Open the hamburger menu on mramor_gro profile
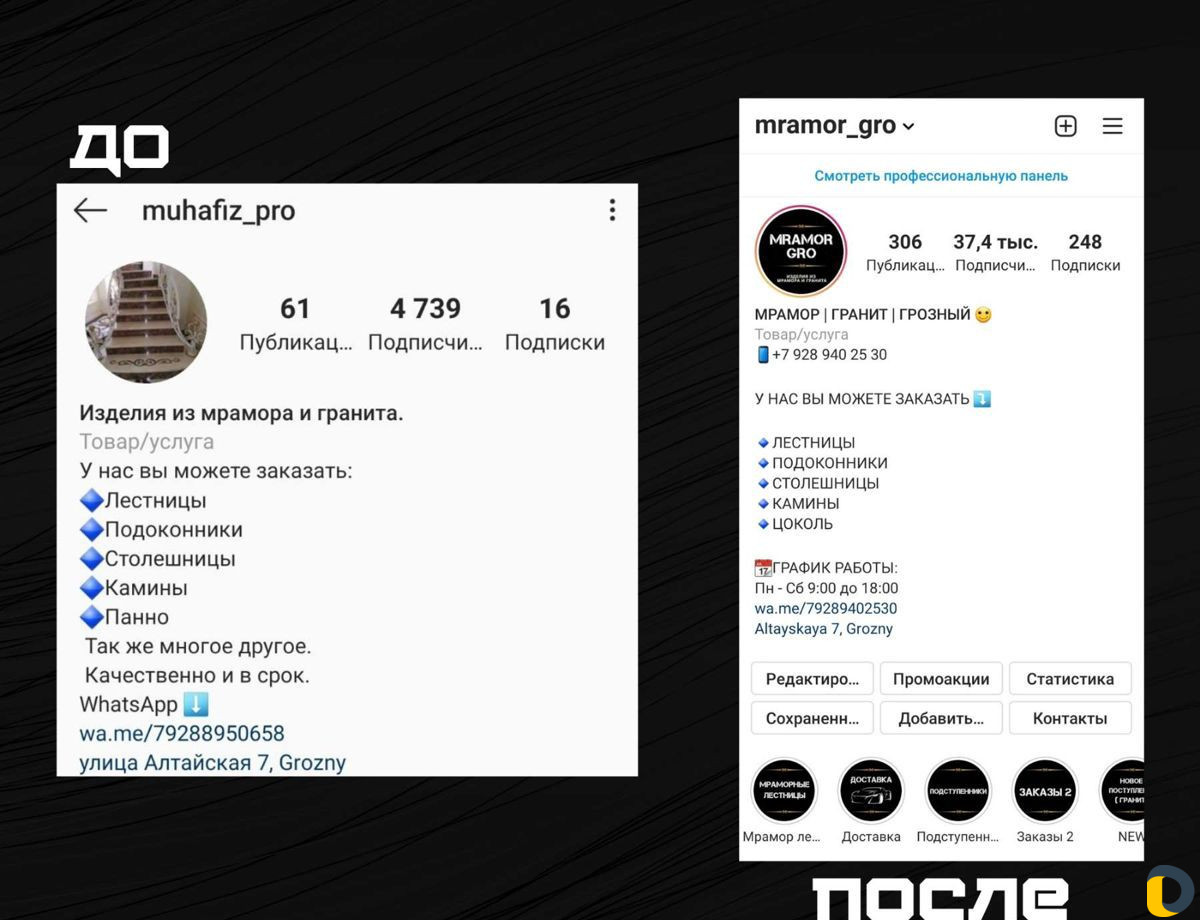 tap(1113, 126)
